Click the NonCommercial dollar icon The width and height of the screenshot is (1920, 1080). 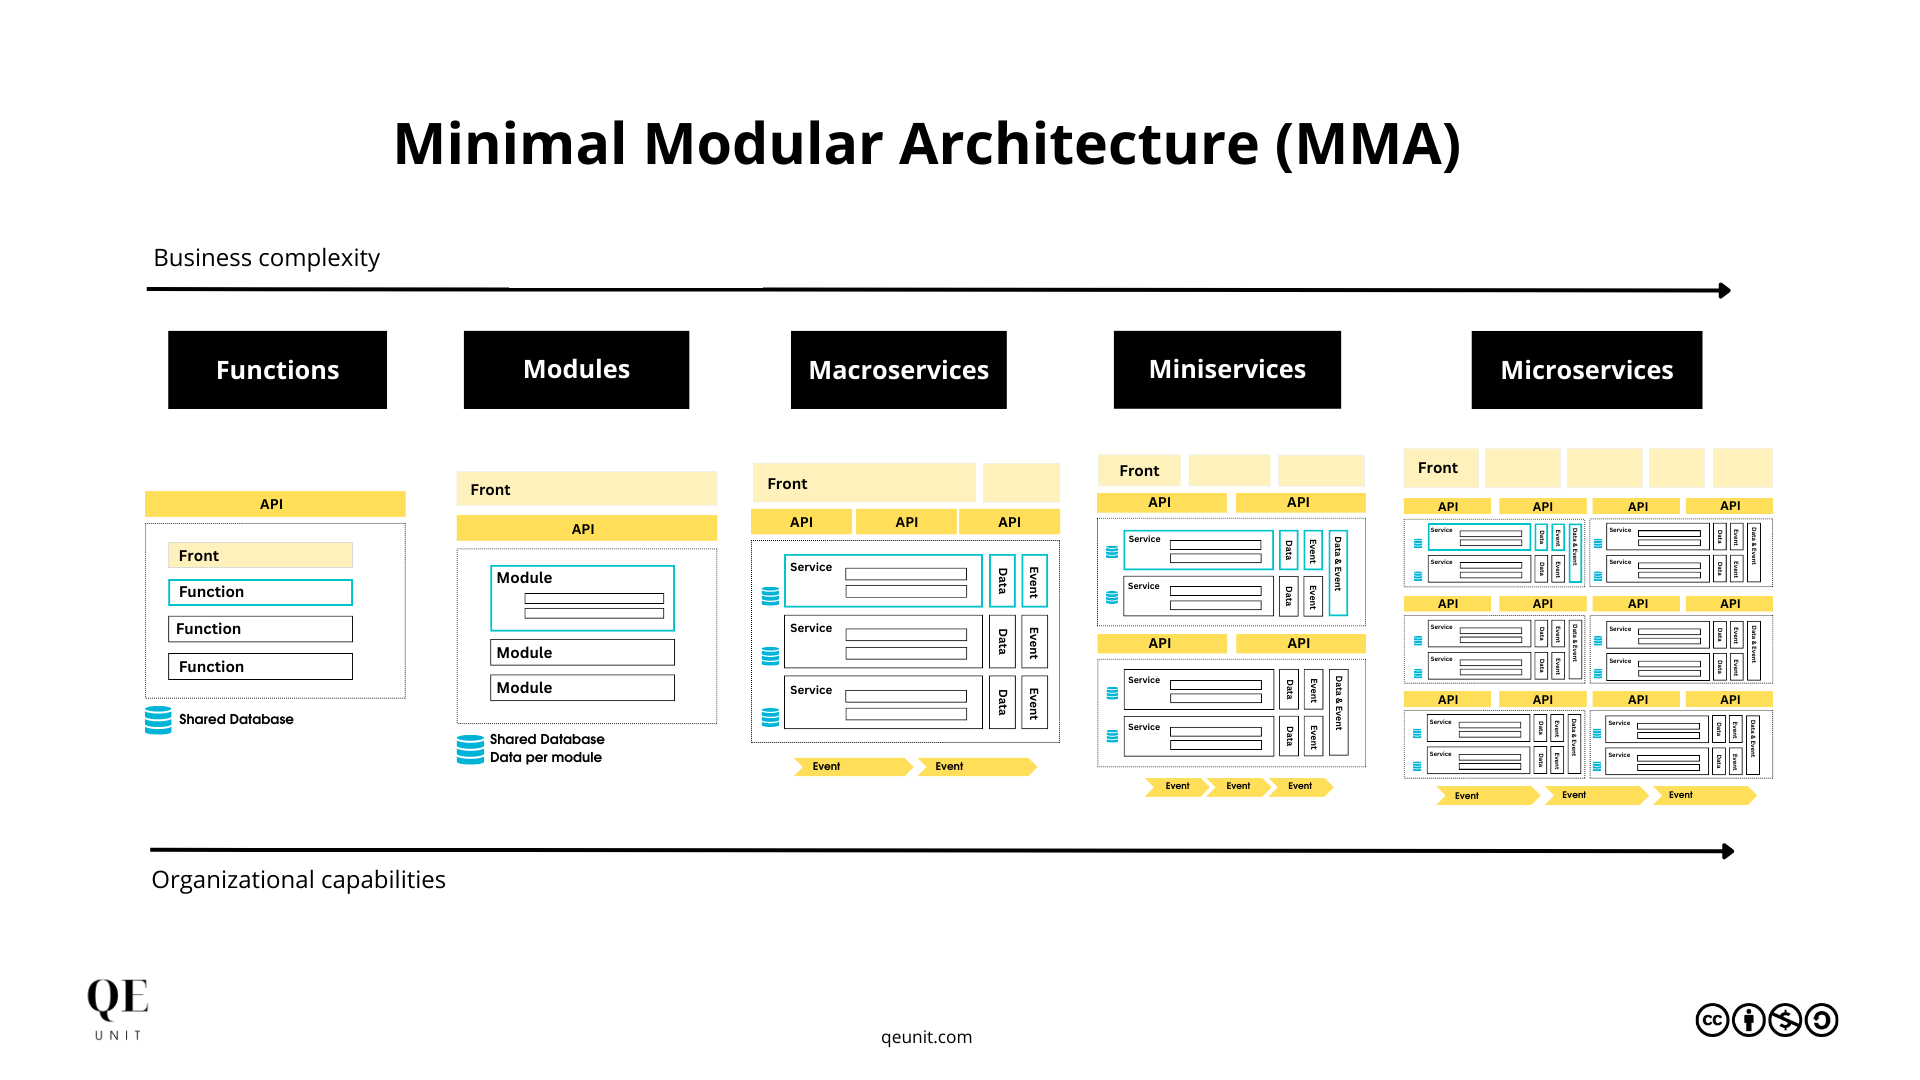1784,1021
